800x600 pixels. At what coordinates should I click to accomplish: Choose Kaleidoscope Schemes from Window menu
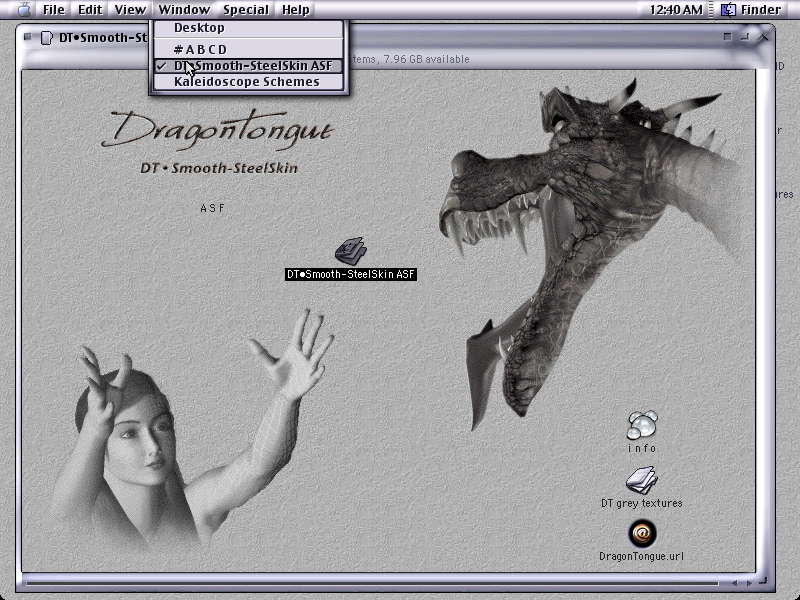click(248, 82)
